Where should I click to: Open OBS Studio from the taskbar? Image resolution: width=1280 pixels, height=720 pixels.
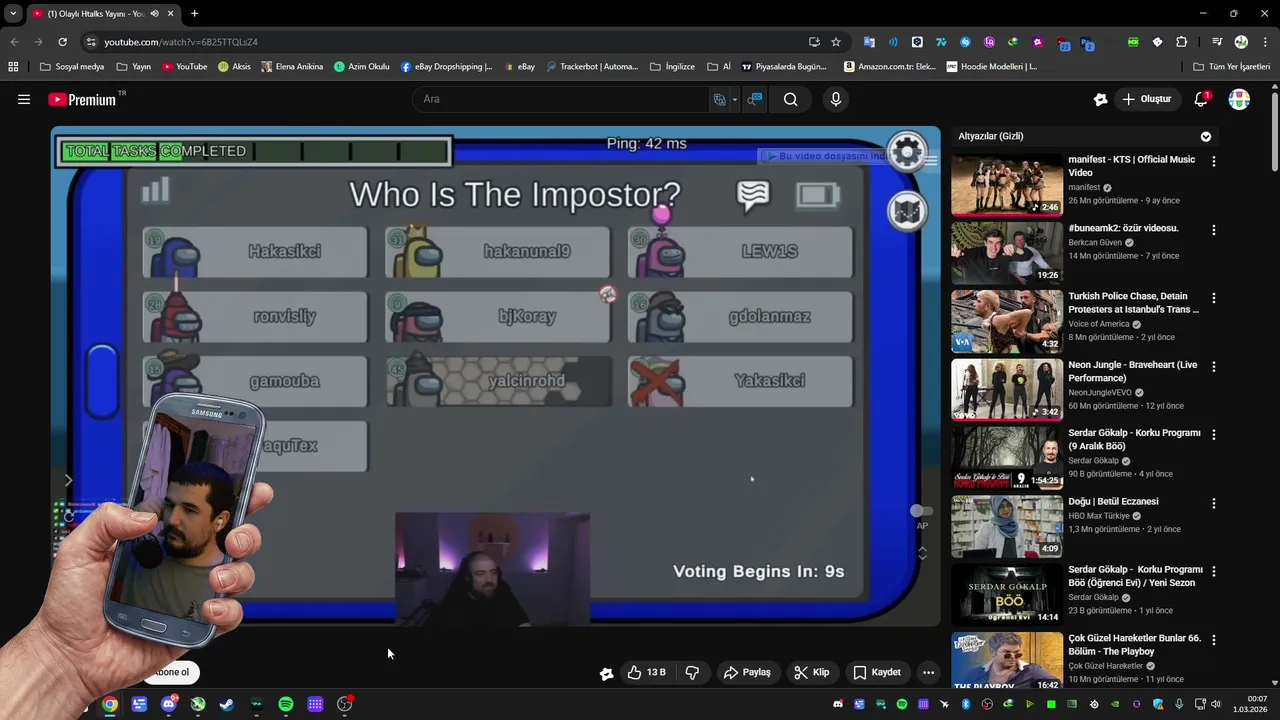pos(345,704)
